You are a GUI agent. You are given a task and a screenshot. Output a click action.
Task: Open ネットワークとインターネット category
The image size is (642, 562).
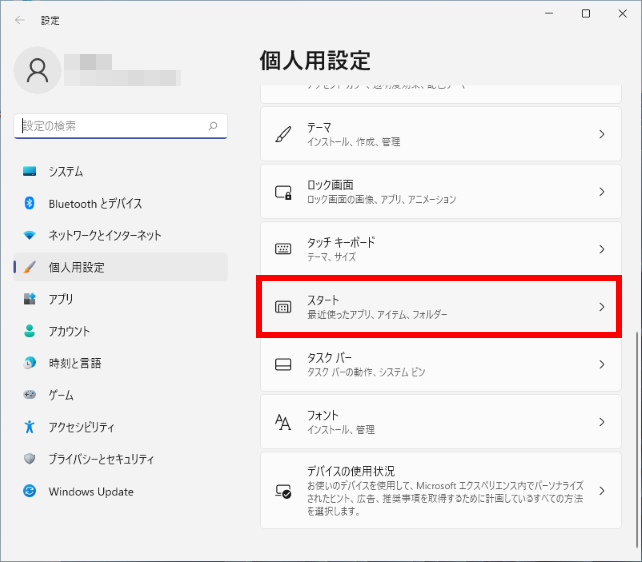click(x=121, y=235)
